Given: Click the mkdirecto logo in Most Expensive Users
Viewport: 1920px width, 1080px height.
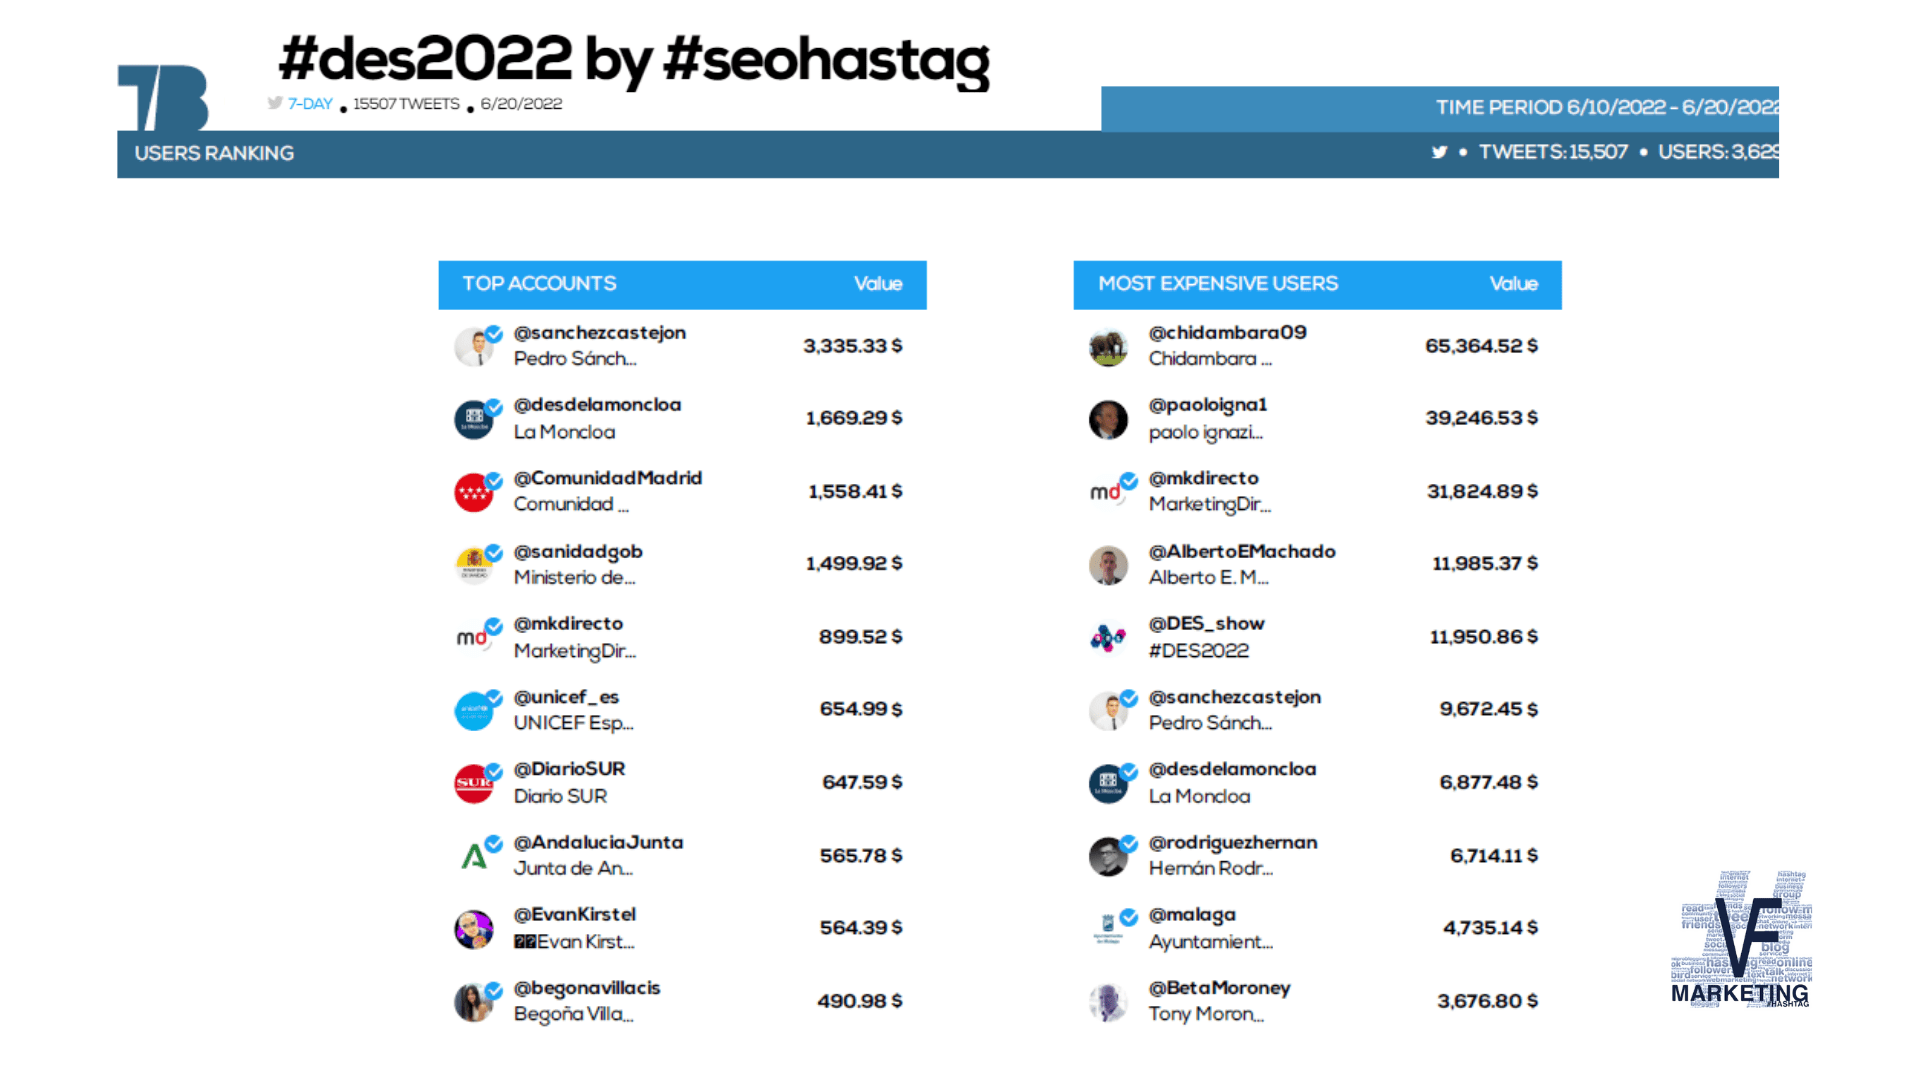Looking at the screenshot, I should click(1106, 492).
